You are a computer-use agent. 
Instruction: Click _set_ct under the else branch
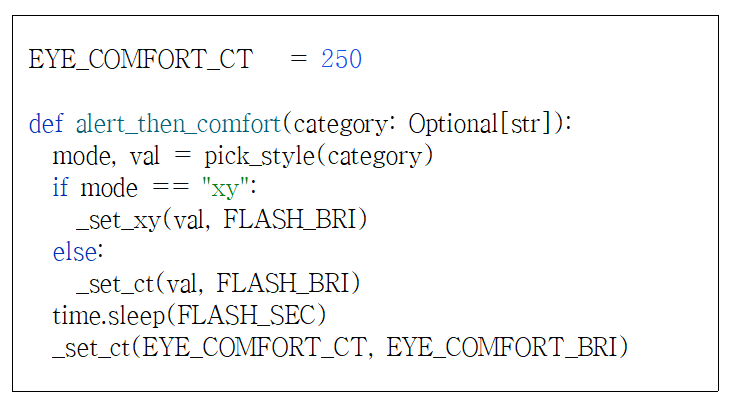click(111, 284)
